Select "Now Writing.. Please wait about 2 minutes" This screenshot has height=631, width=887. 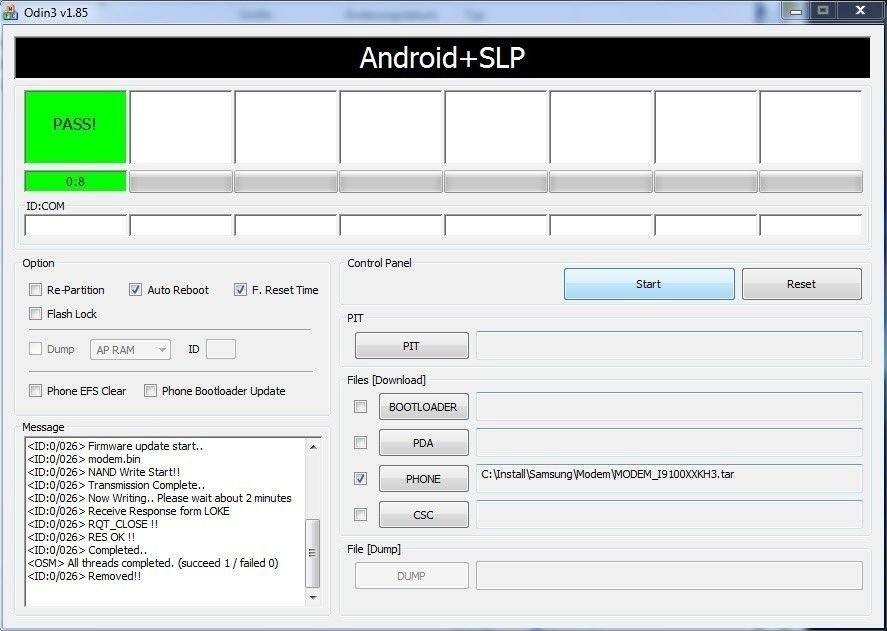[x=160, y=498]
